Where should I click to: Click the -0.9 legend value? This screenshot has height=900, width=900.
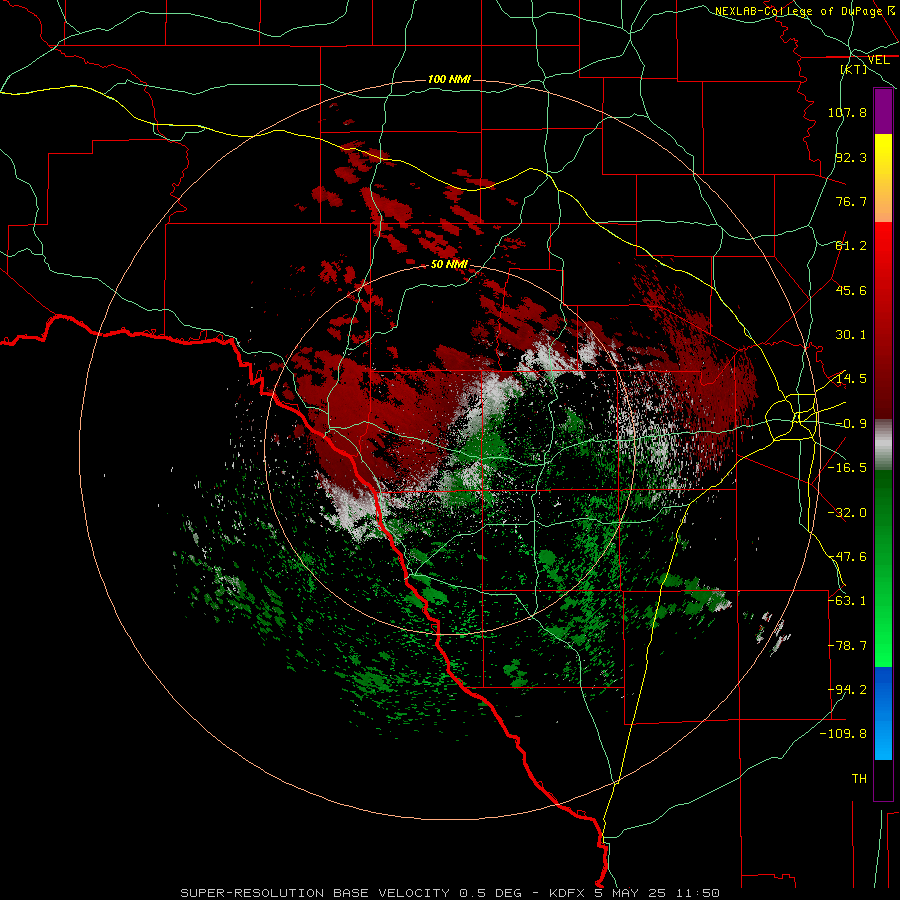tap(851, 424)
